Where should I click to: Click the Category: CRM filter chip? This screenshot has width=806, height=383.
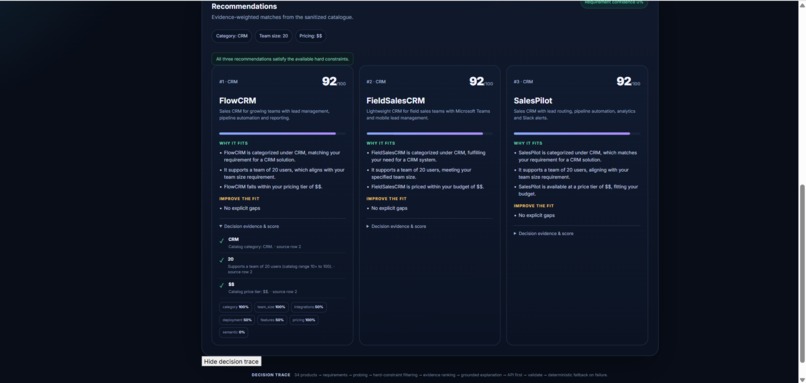(231, 36)
